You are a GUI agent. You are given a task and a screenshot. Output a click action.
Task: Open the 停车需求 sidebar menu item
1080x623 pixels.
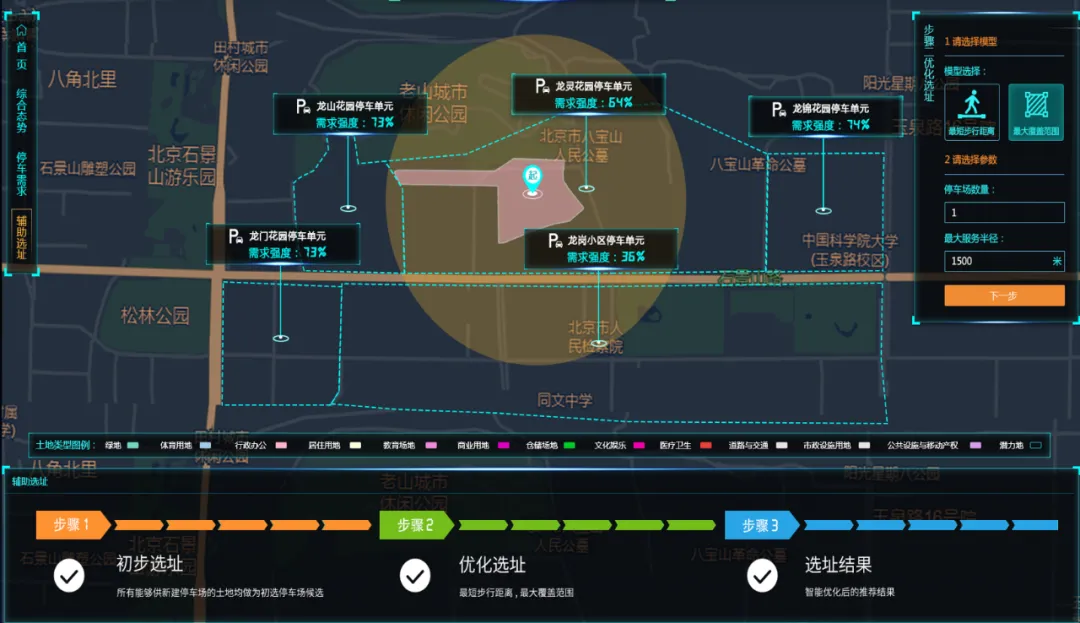21,173
